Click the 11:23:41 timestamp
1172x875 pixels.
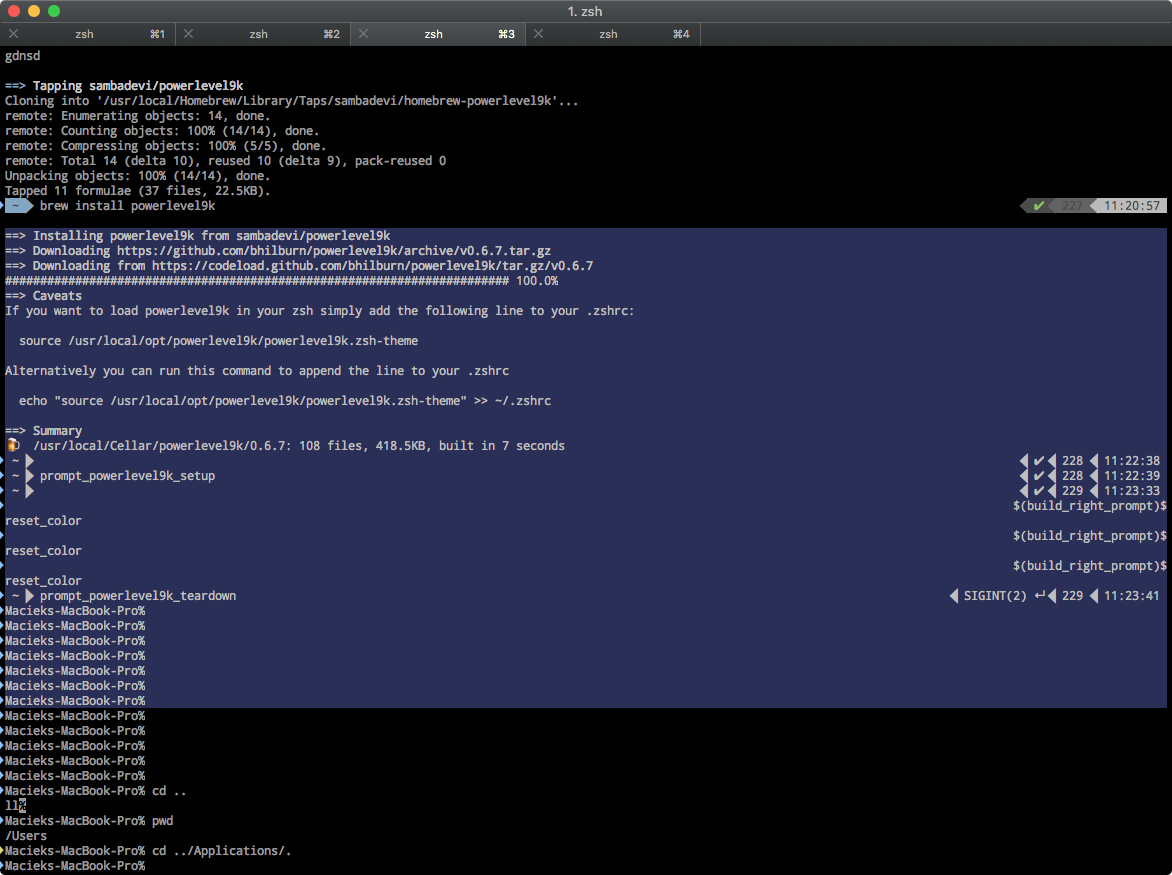pos(1132,596)
